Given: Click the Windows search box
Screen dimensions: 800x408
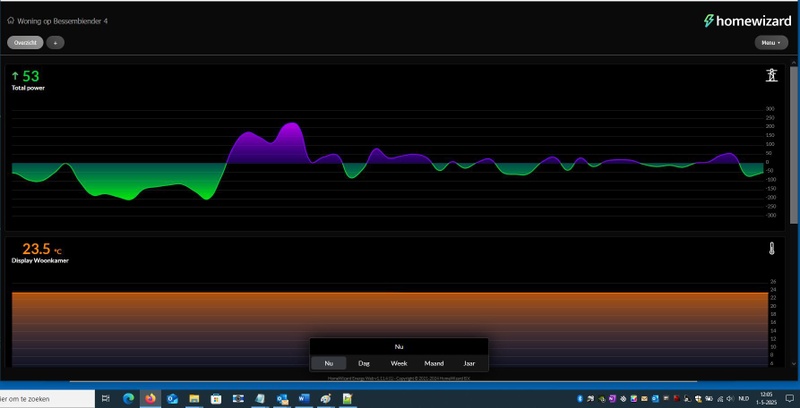Looking at the screenshot, I should pos(47,398).
